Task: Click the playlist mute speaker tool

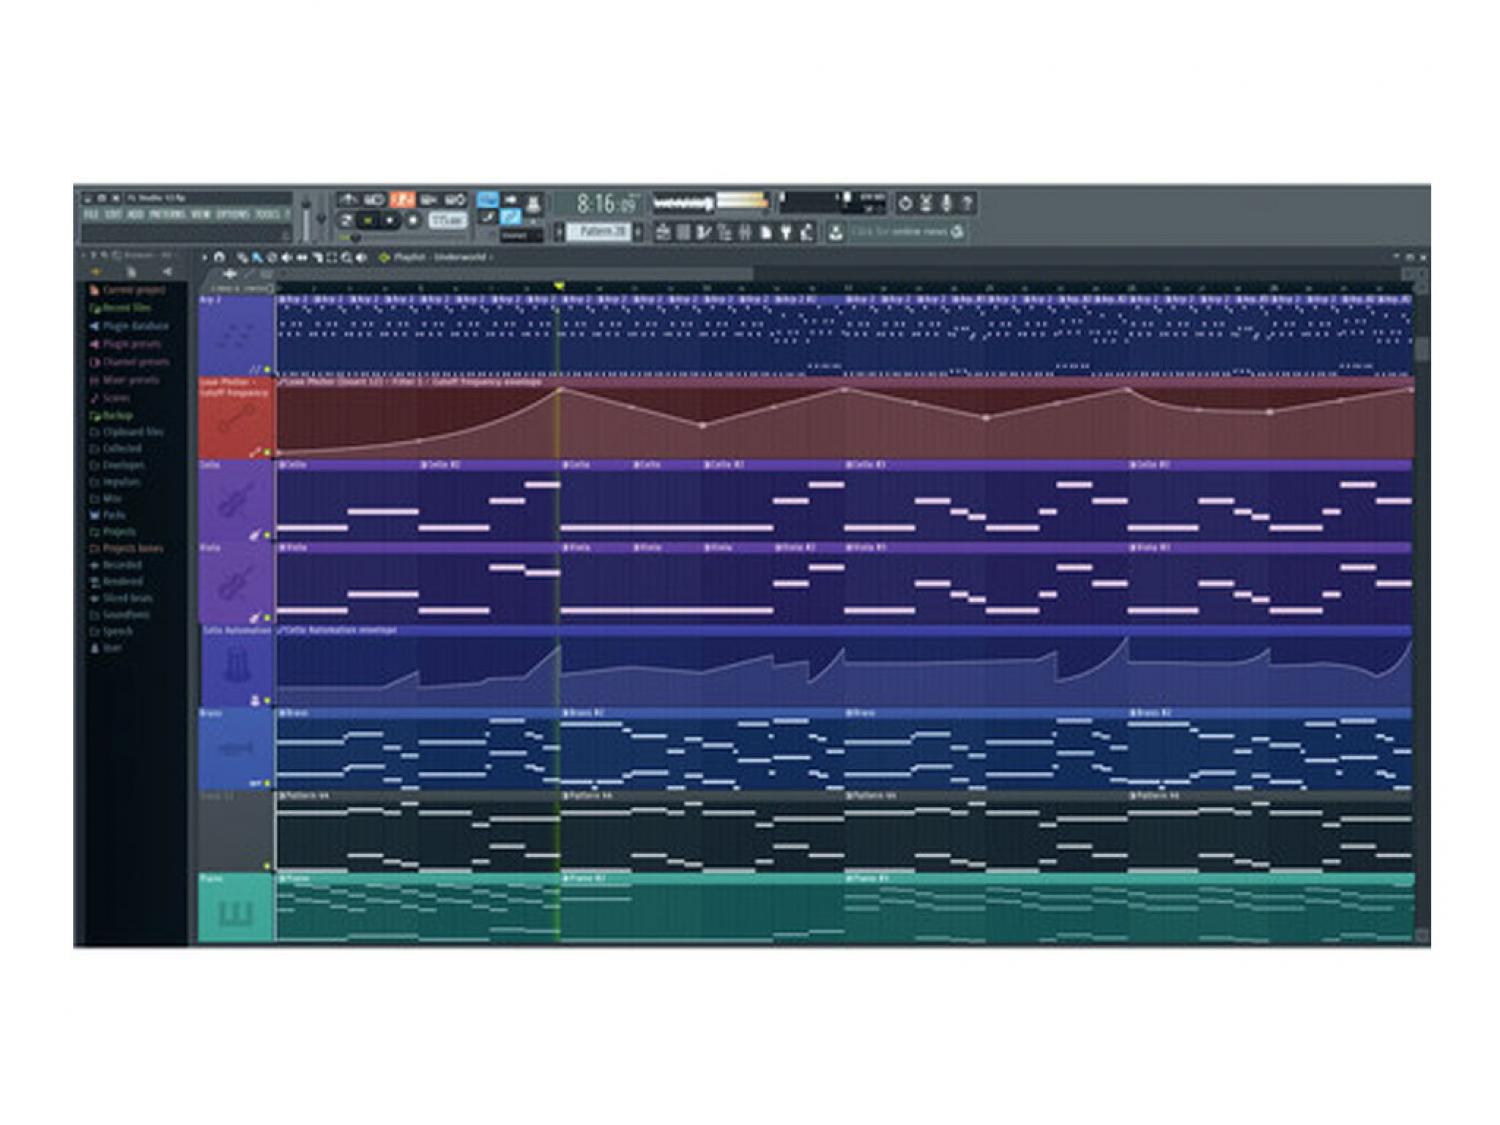Action: click(286, 258)
